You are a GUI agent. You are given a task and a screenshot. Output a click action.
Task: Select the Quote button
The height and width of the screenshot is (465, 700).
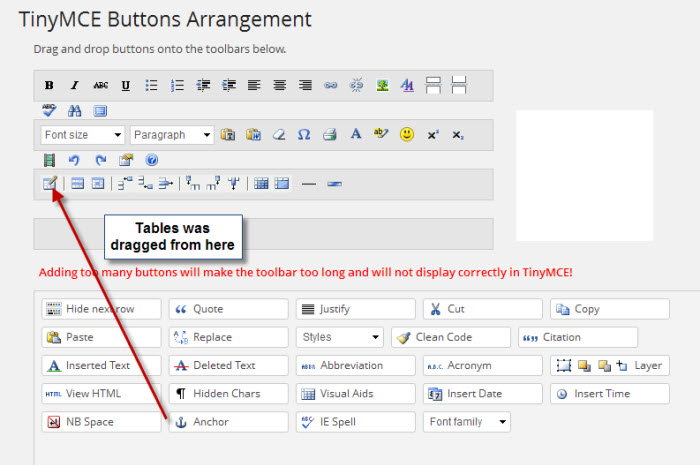(229, 309)
